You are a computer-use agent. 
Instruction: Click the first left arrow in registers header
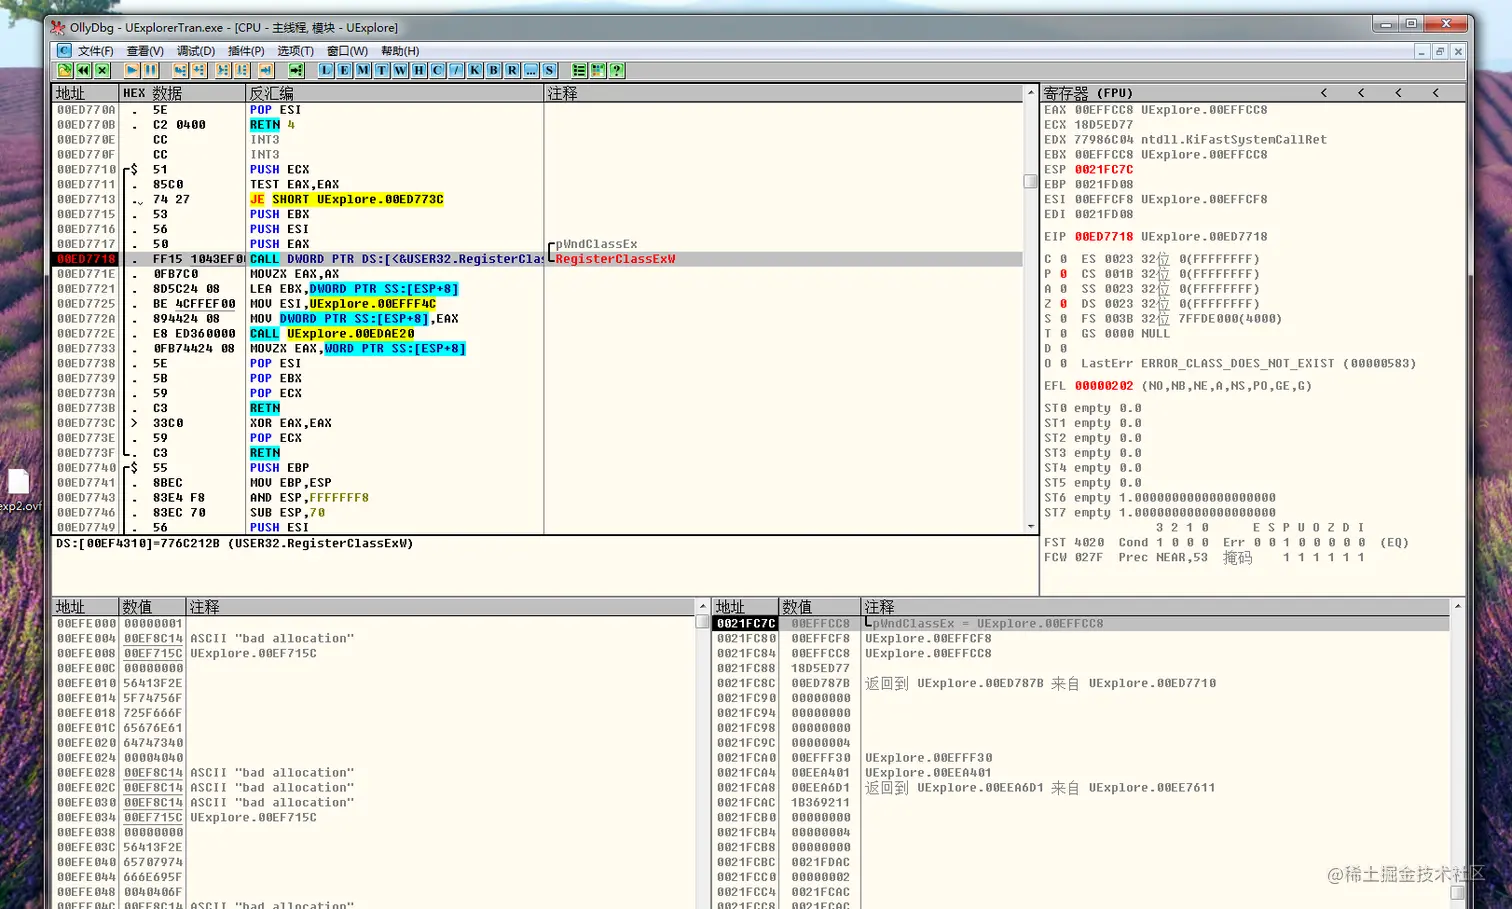tap(1324, 93)
